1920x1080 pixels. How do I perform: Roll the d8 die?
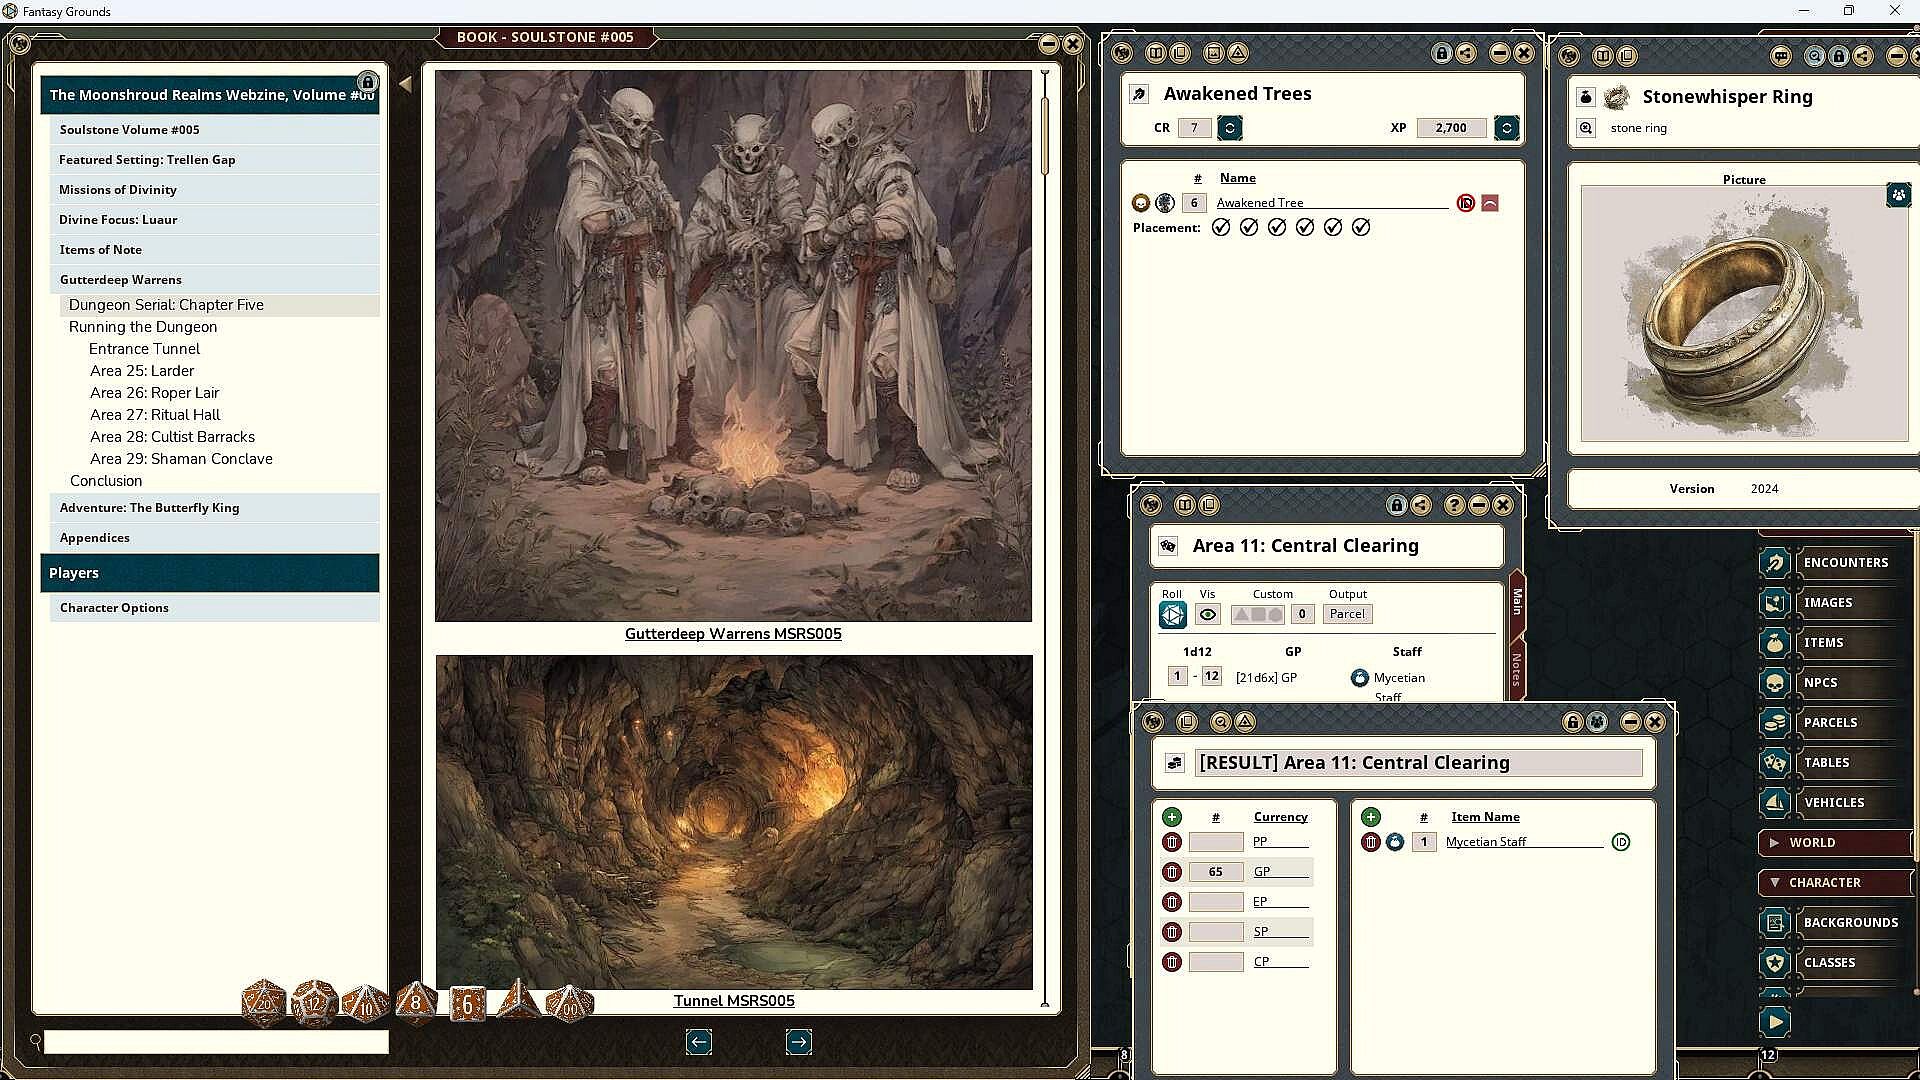click(x=416, y=1003)
